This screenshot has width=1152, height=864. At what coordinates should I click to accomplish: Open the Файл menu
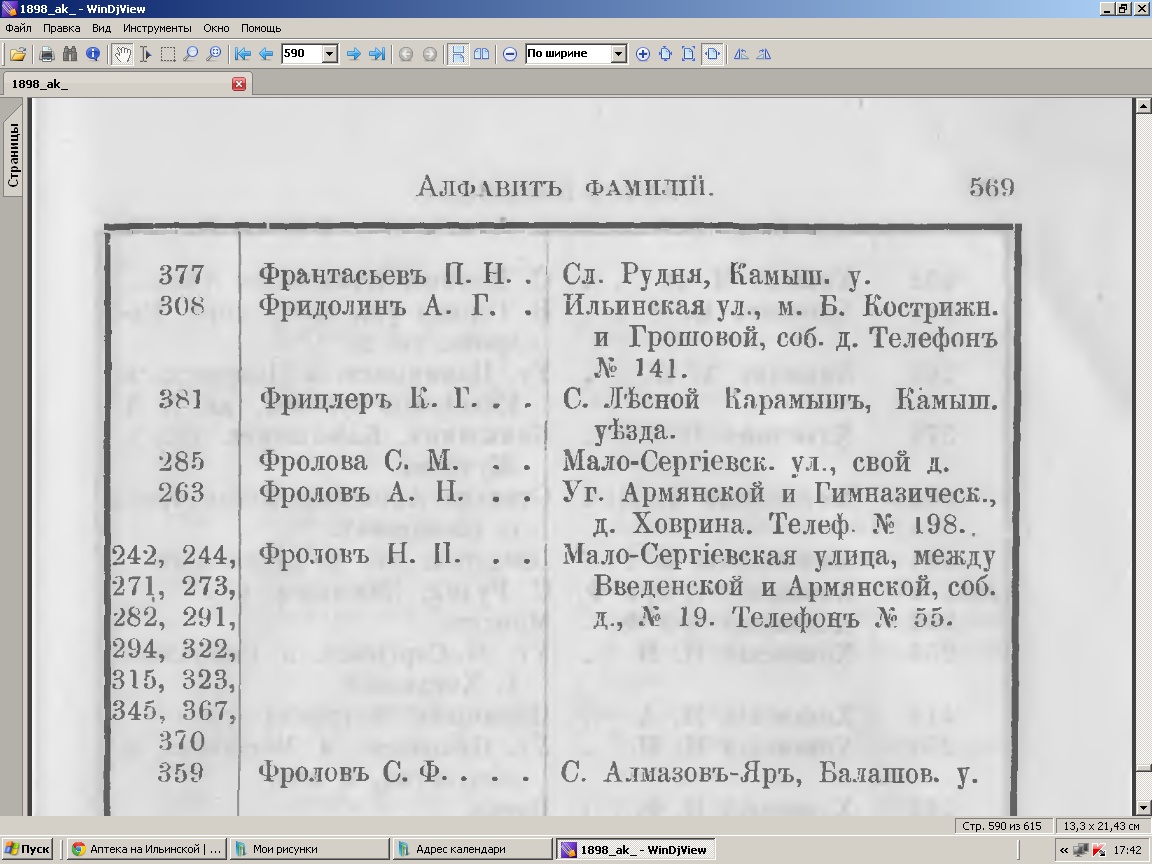click(18, 28)
